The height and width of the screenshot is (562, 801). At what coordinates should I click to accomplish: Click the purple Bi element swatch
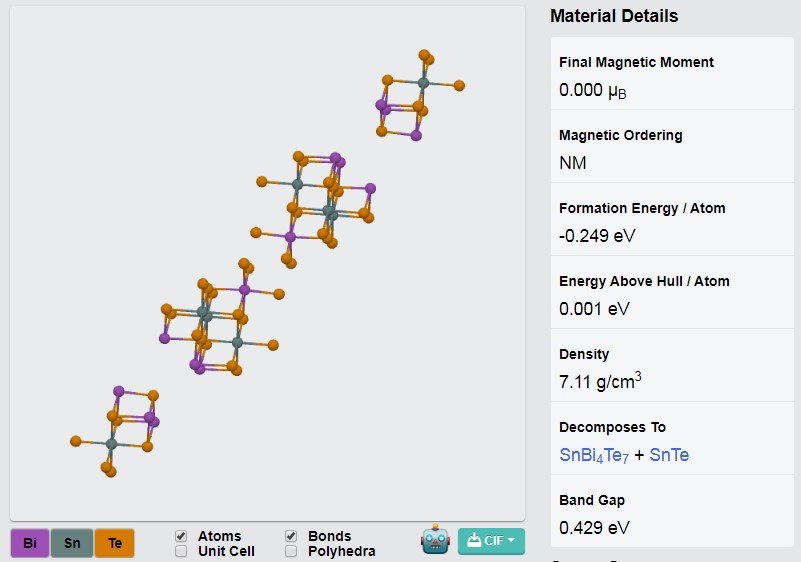tap(30, 543)
